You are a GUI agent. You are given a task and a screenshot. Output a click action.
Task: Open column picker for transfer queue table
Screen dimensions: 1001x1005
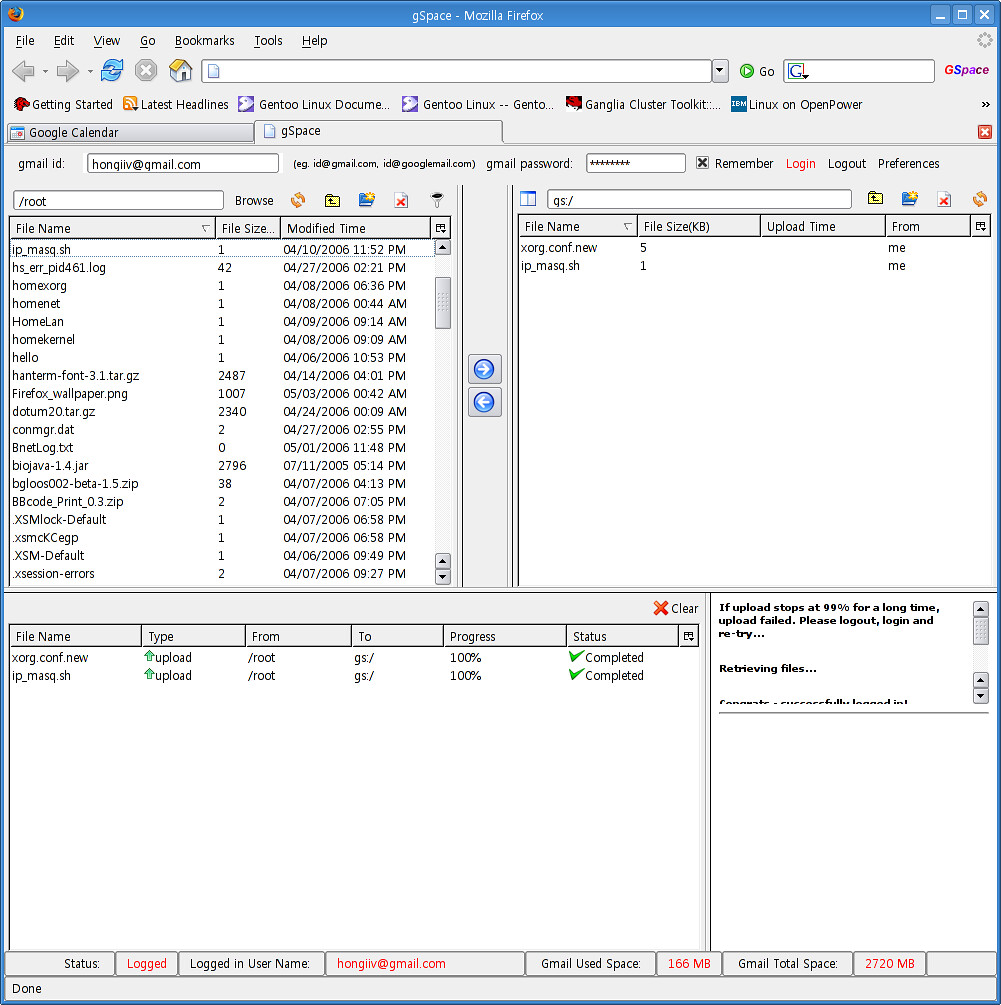click(689, 636)
